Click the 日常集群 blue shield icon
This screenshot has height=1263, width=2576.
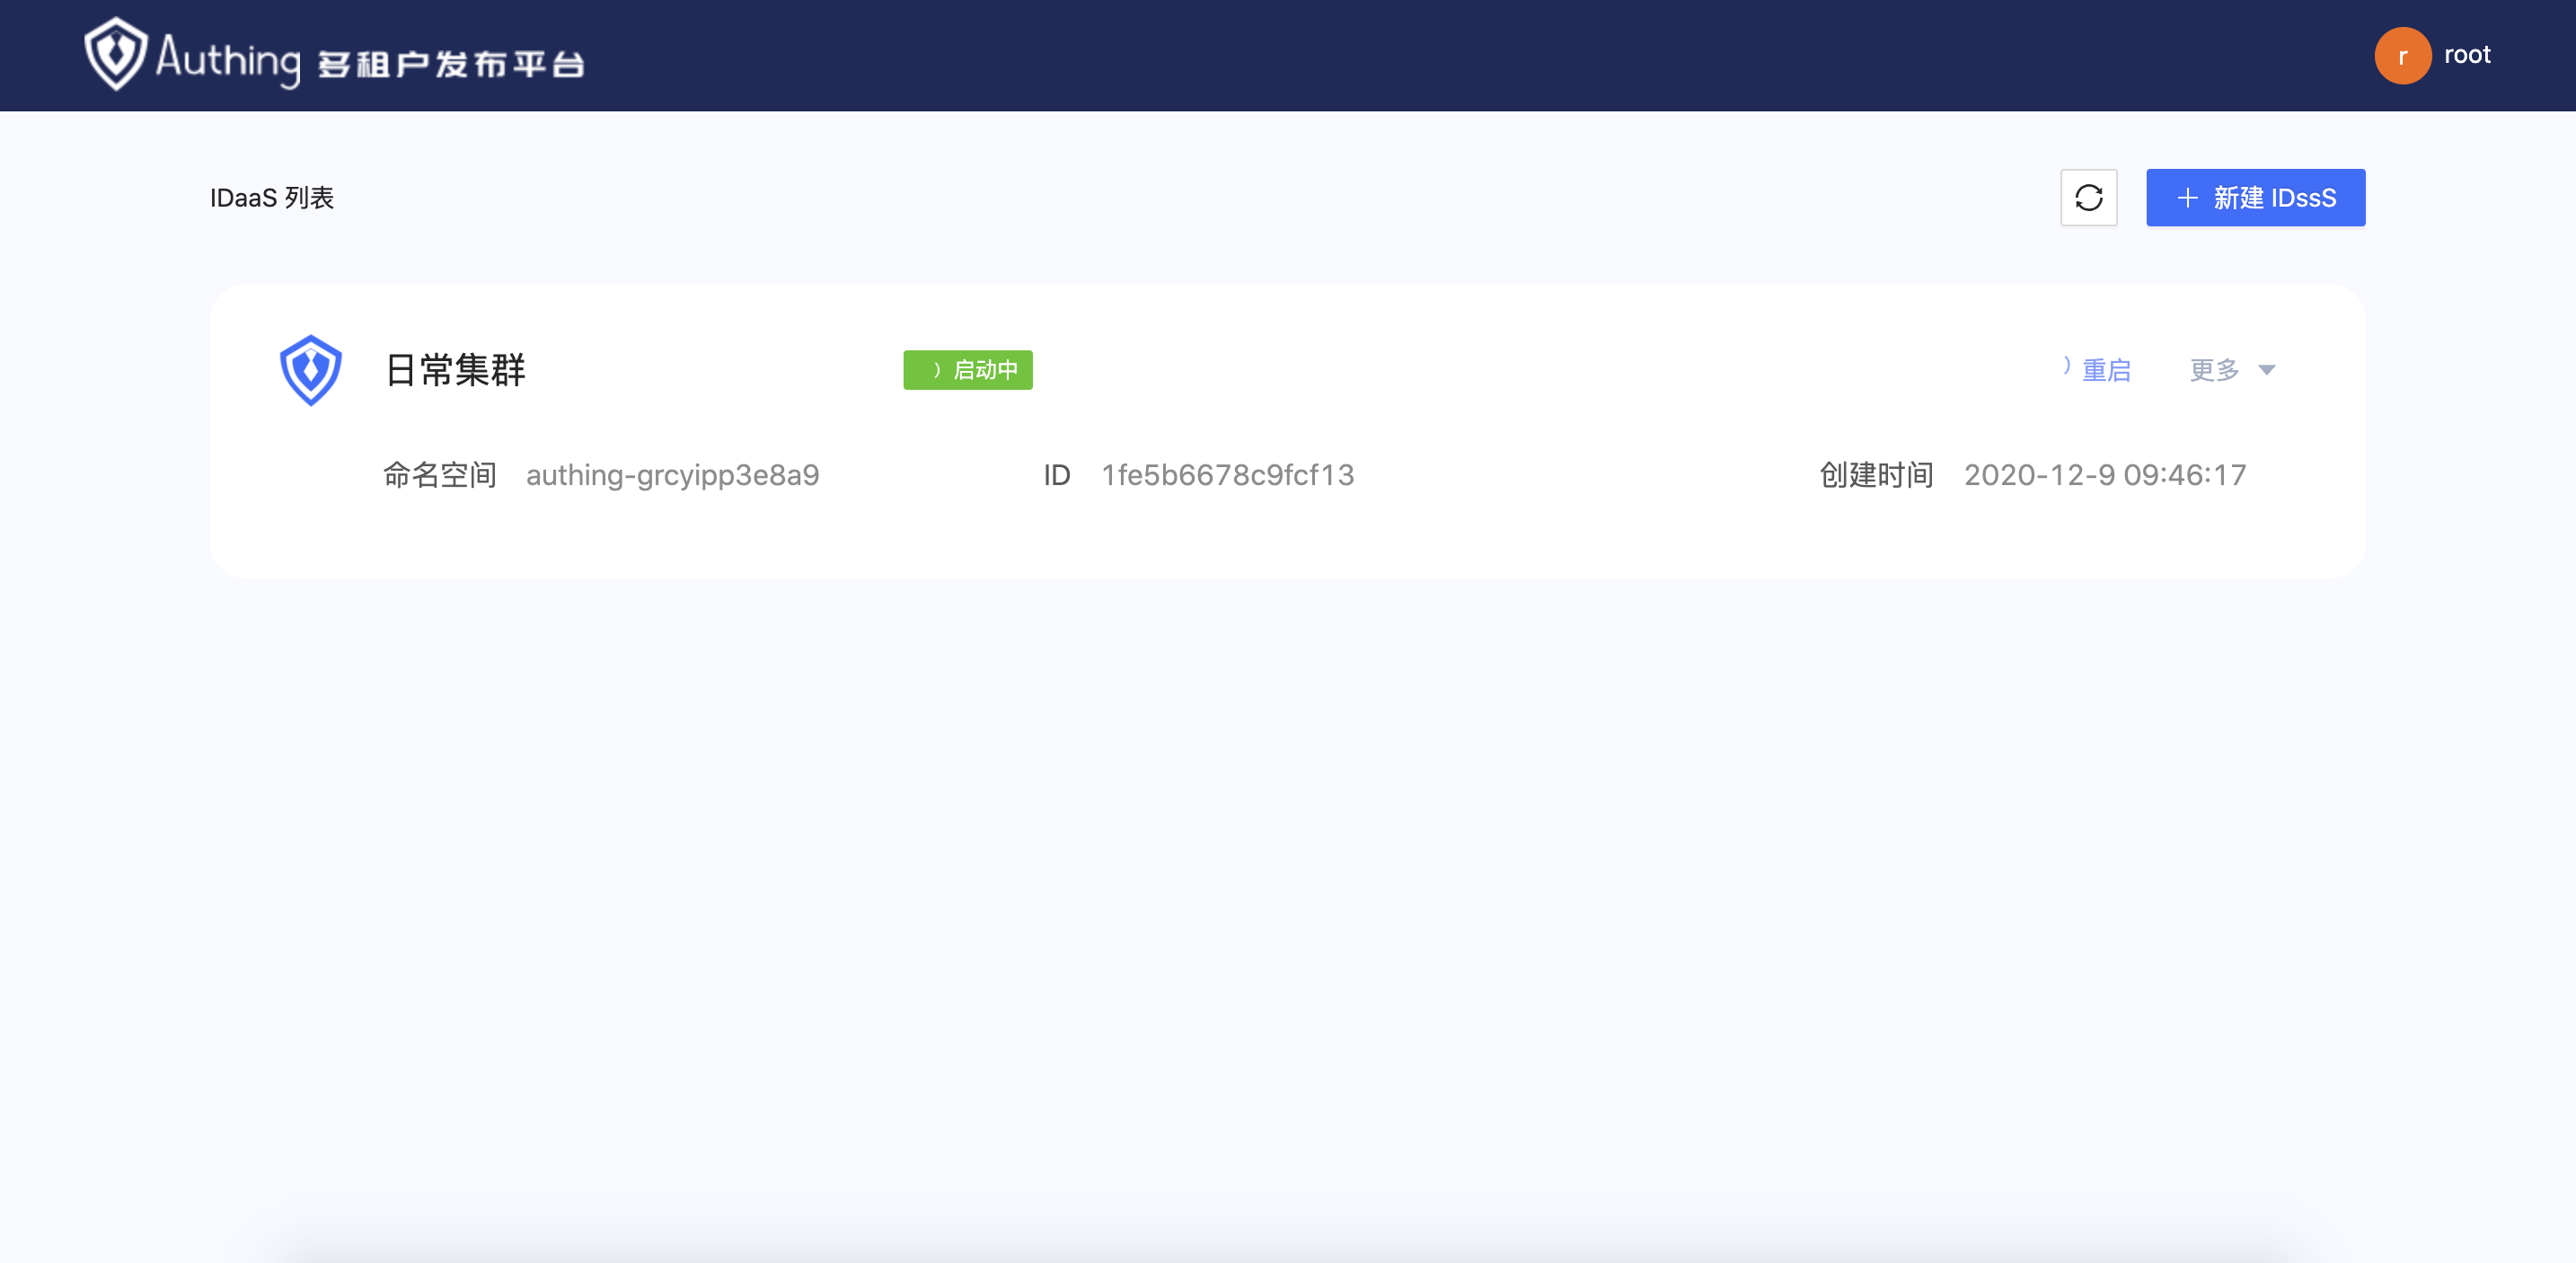click(310, 370)
